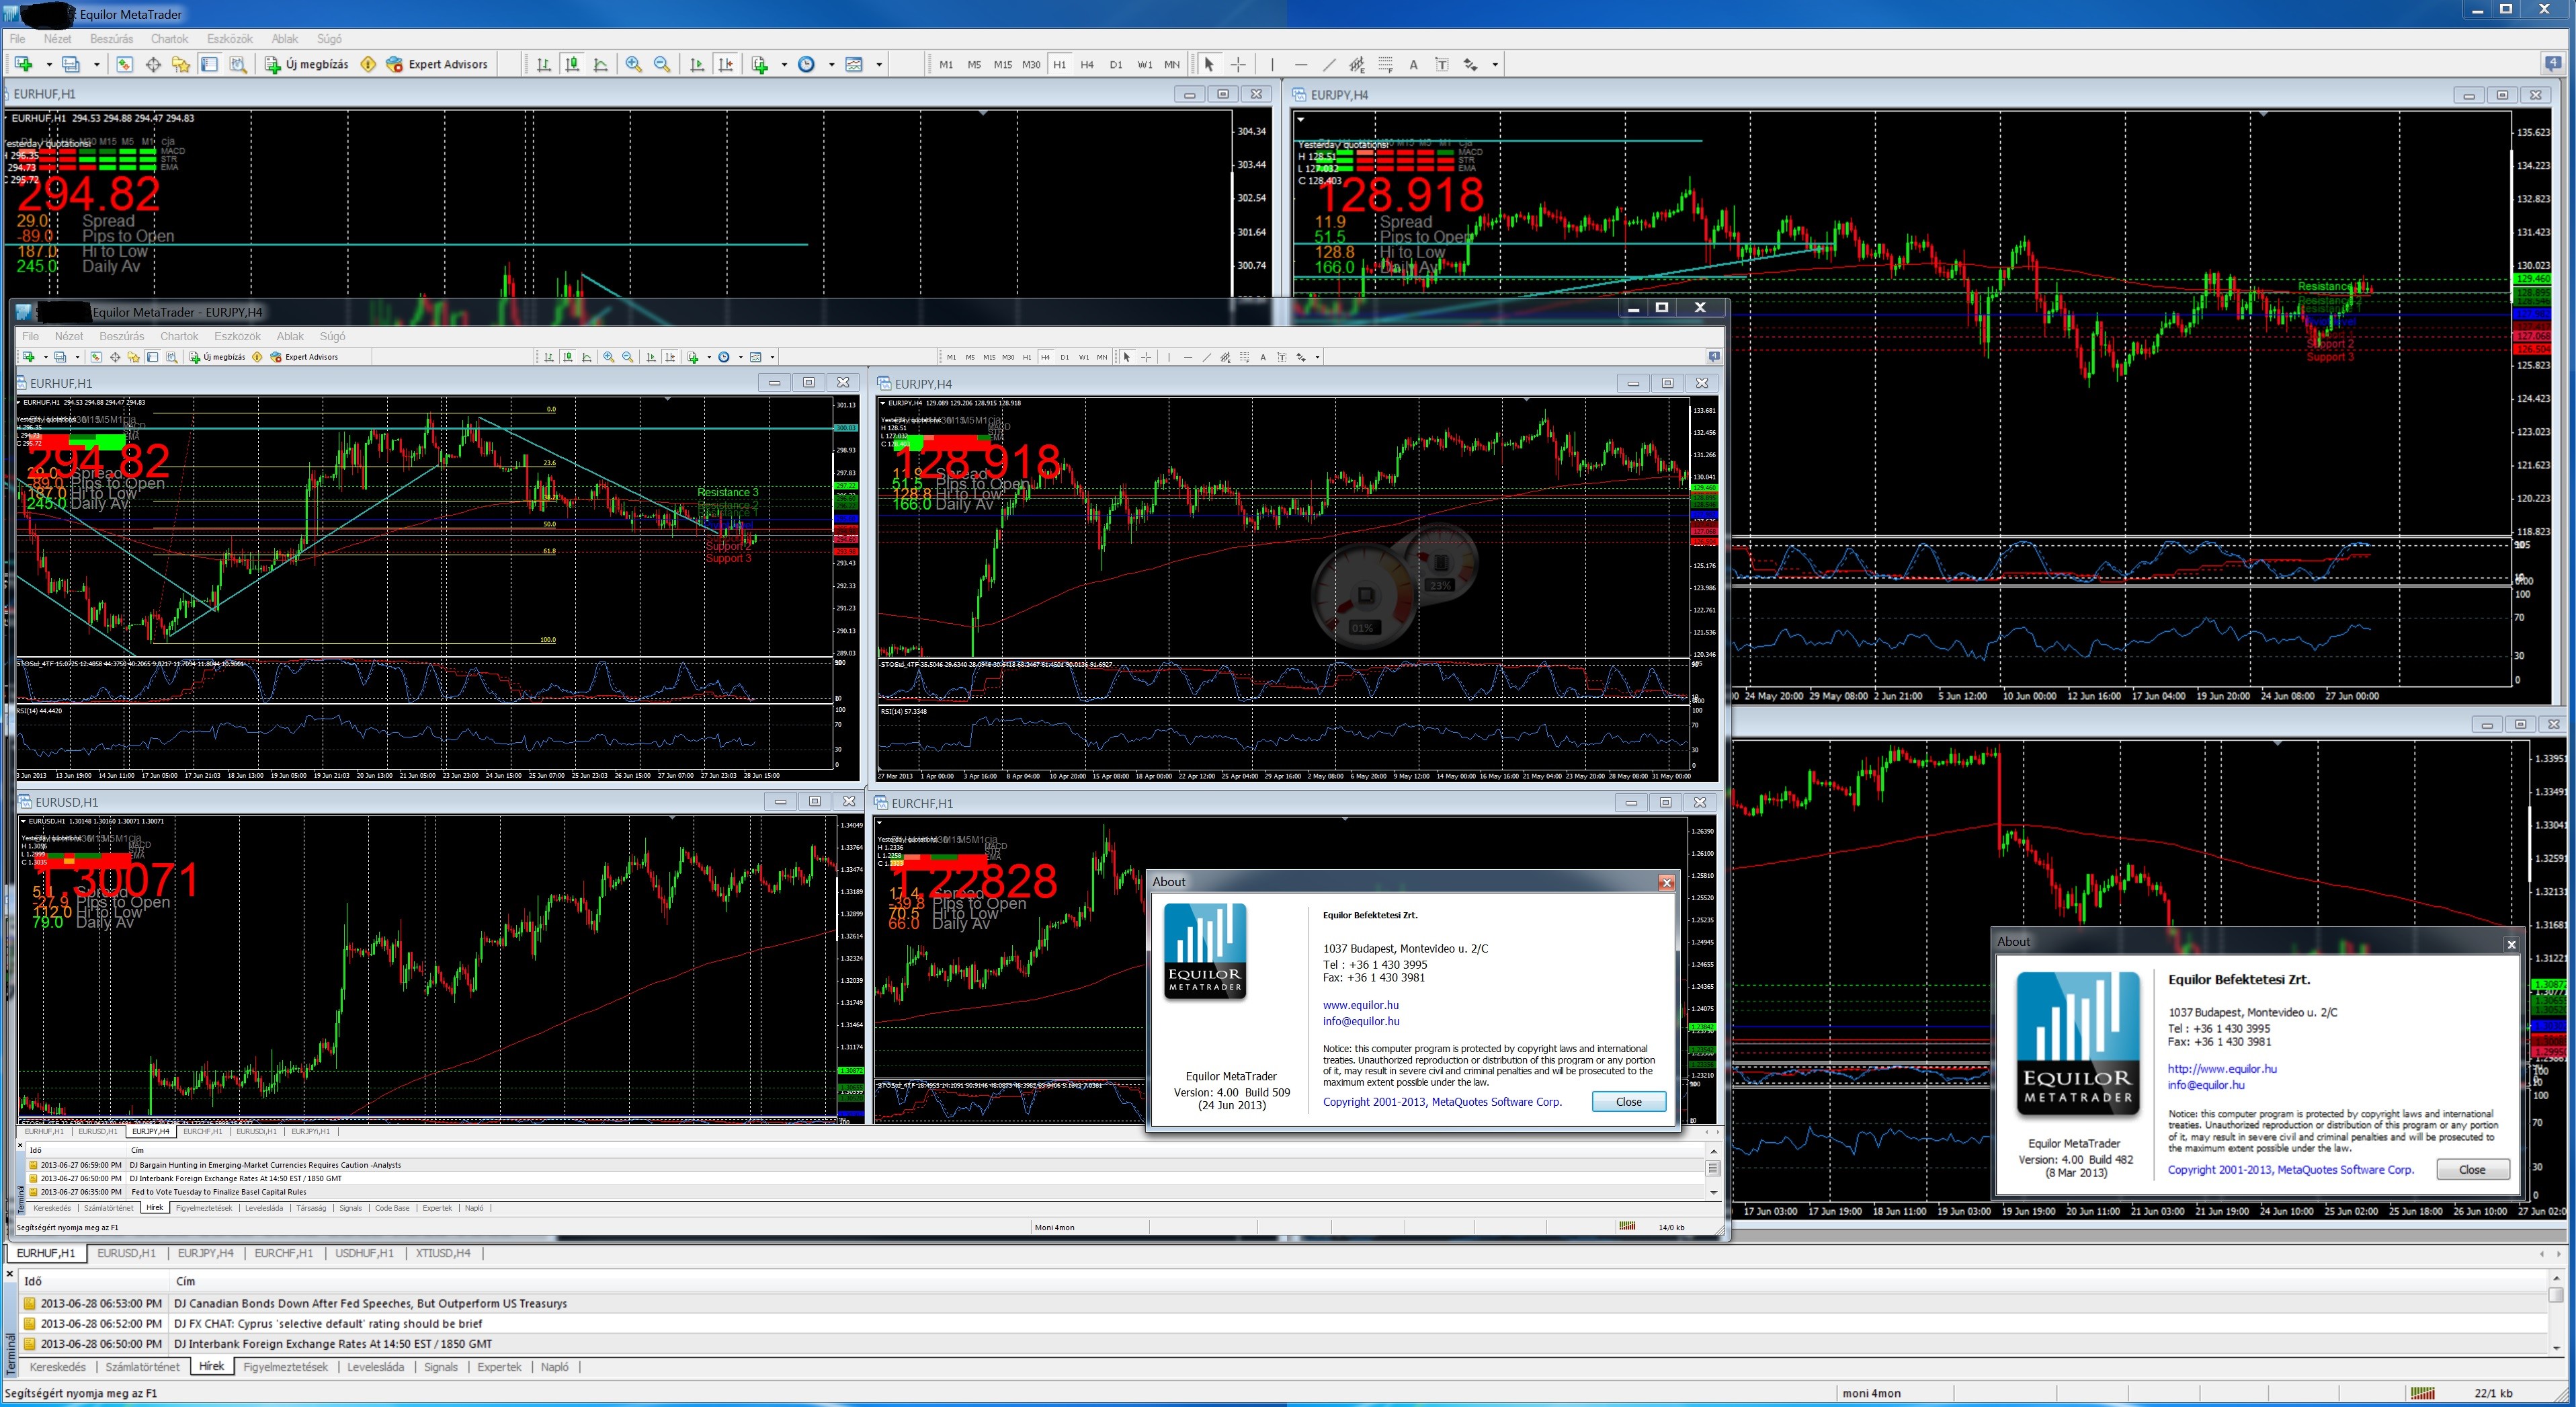2576x1407 pixels.
Task: Select the Text tool (A) in main toolbar
Action: tap(1413, 64)
